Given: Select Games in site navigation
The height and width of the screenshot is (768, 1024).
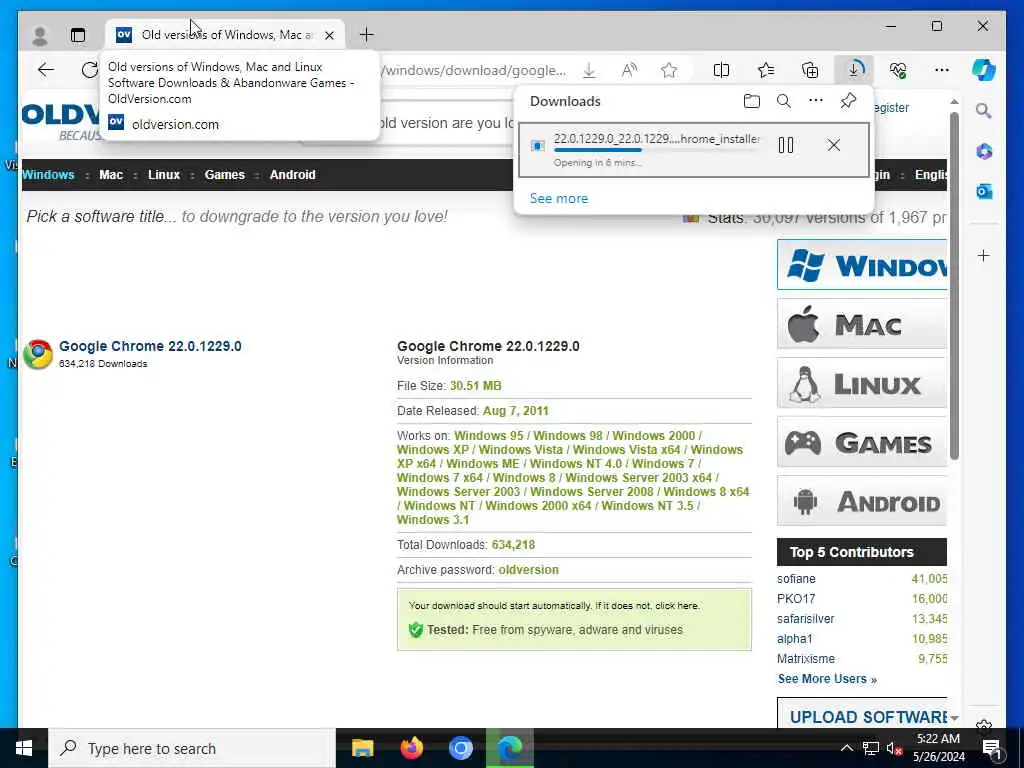Looking at the screenshot, I should point(225,175).
